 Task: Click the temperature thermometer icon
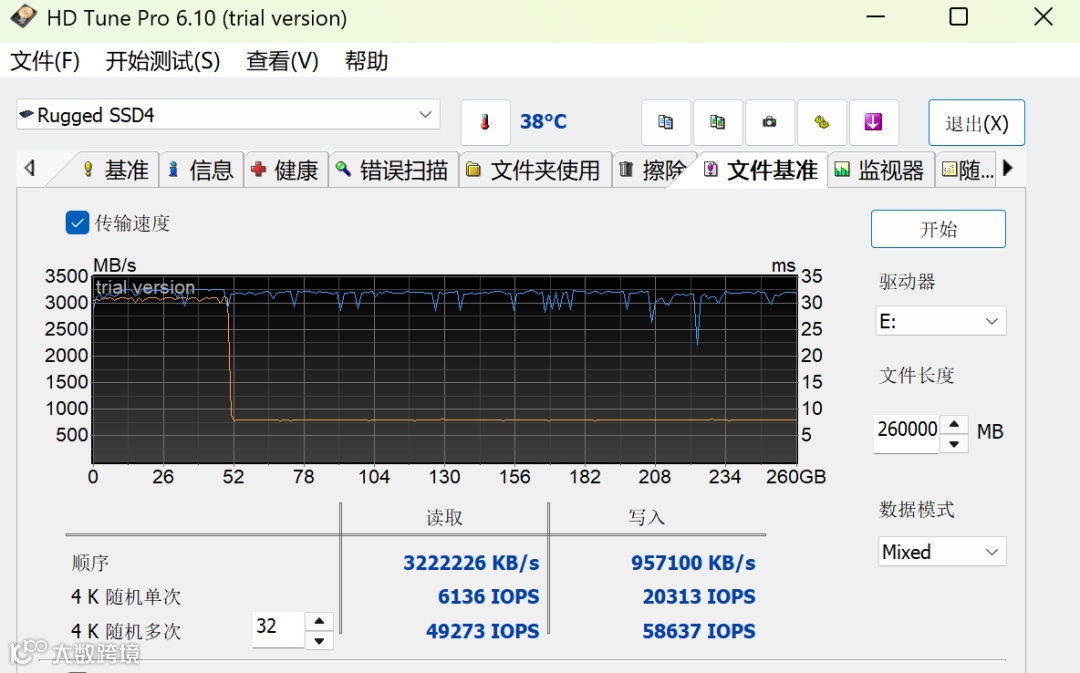pyautogui.click(x=485, y=122)
